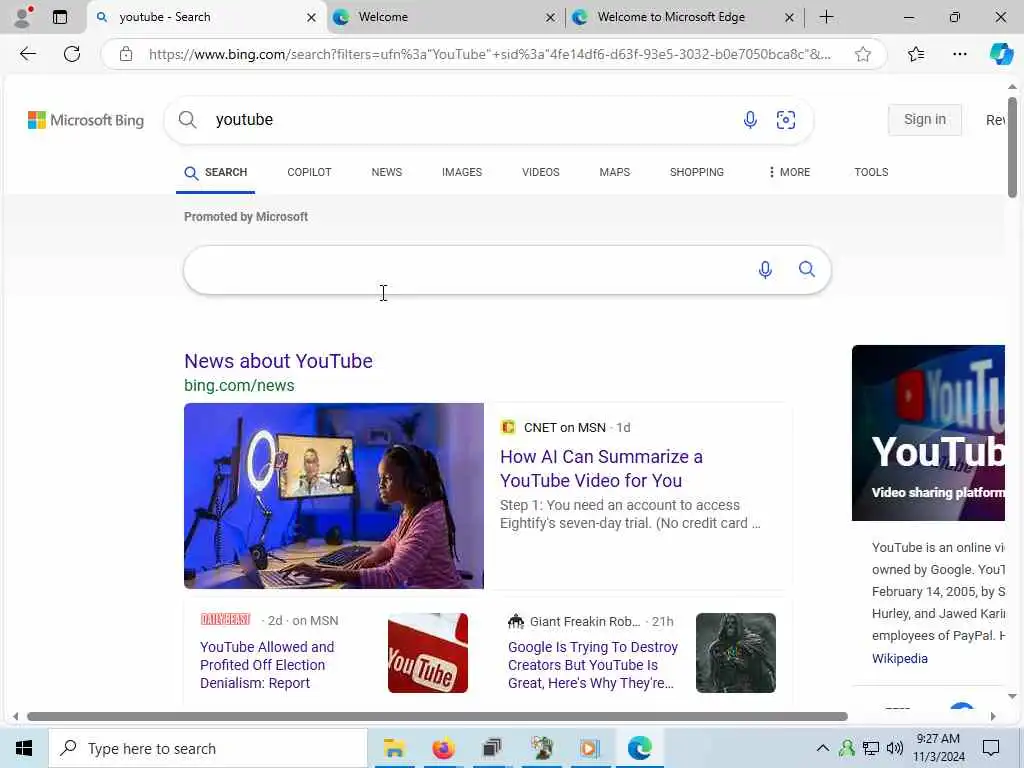The image size is (1024, 768).
Task: Open a new tab with plus icon
Action: (826, 17)
